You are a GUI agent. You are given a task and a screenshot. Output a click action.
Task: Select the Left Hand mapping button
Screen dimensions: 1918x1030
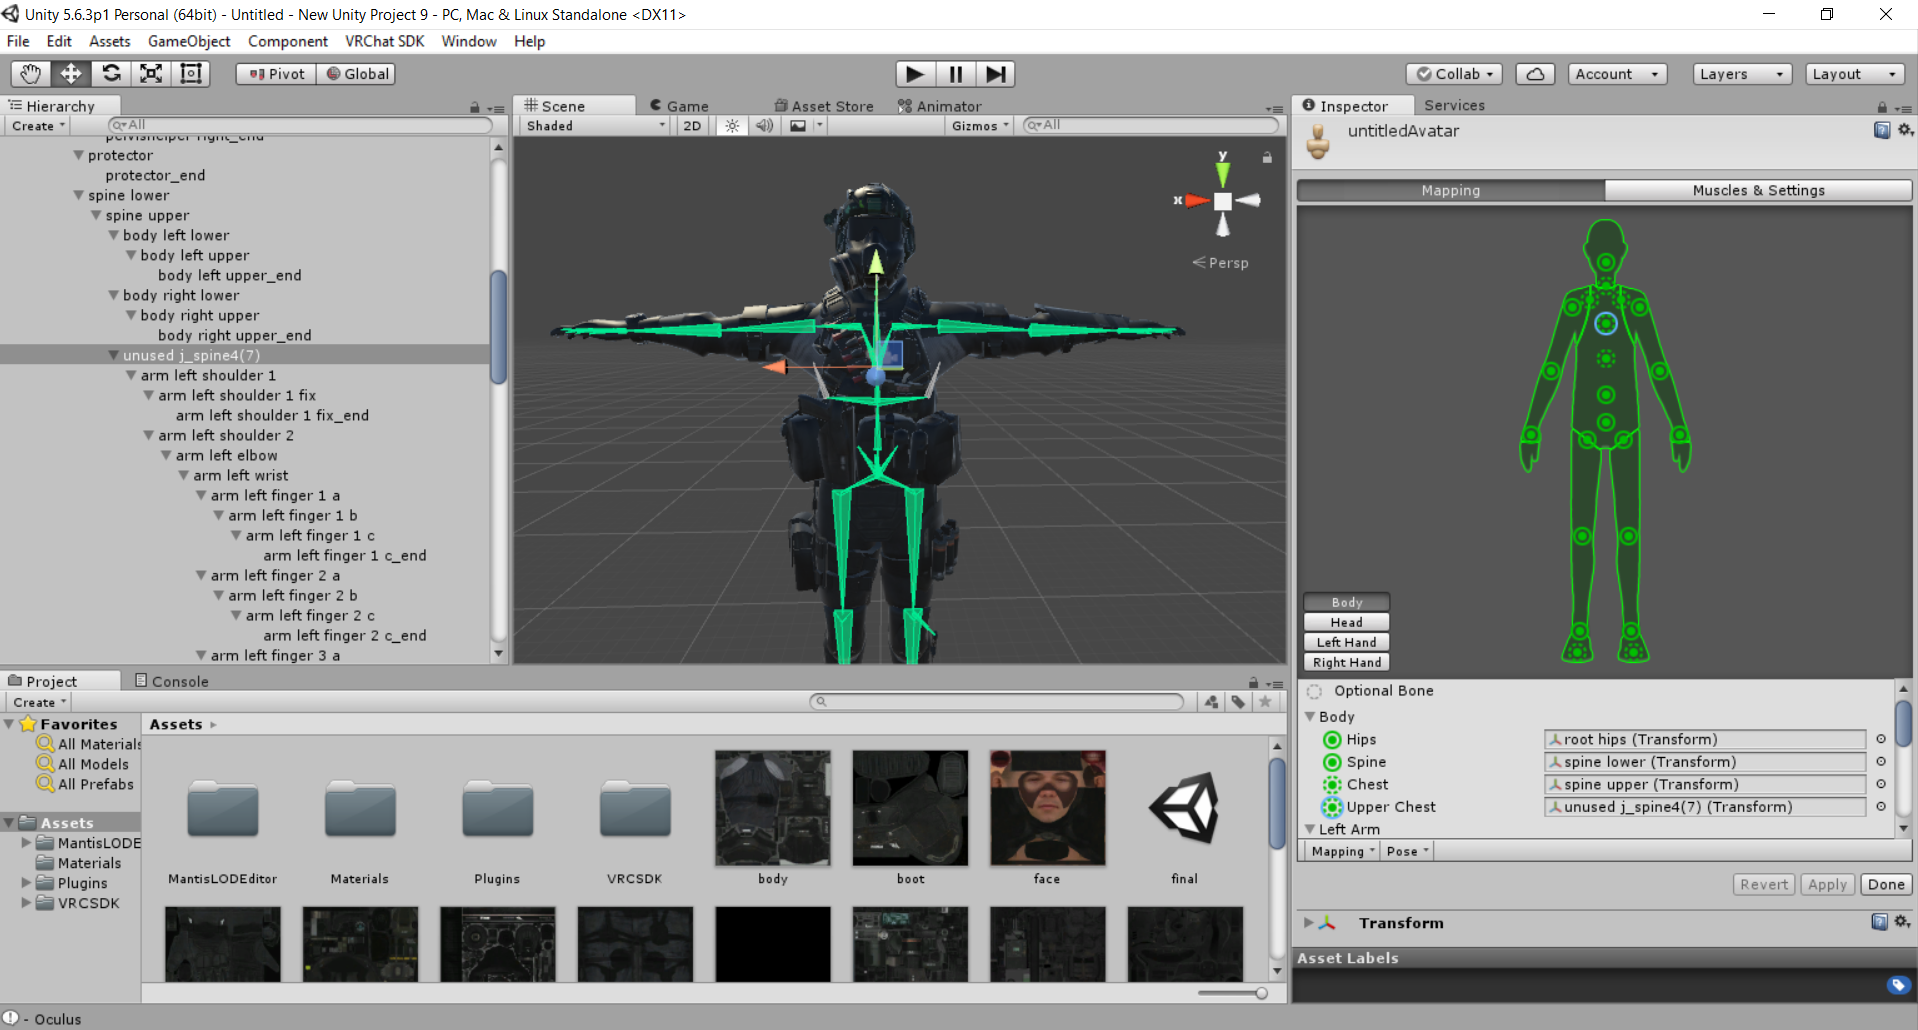click(x=1346, y=642)
